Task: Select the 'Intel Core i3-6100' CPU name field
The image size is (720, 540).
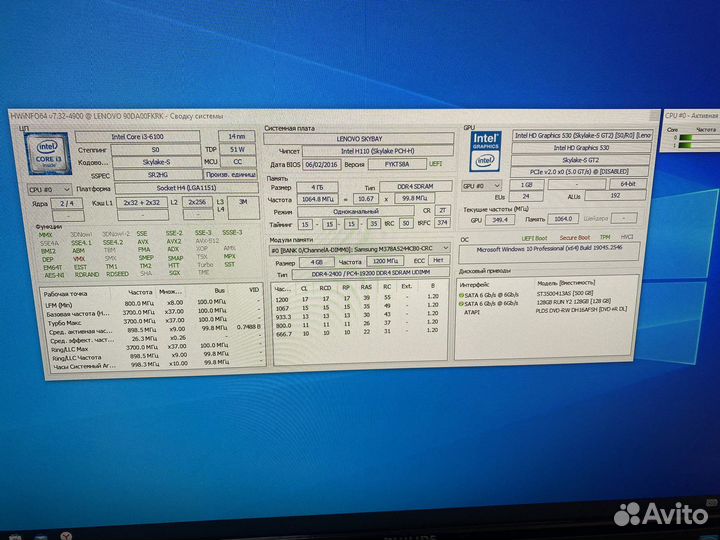Action: (x=137, y=137)
